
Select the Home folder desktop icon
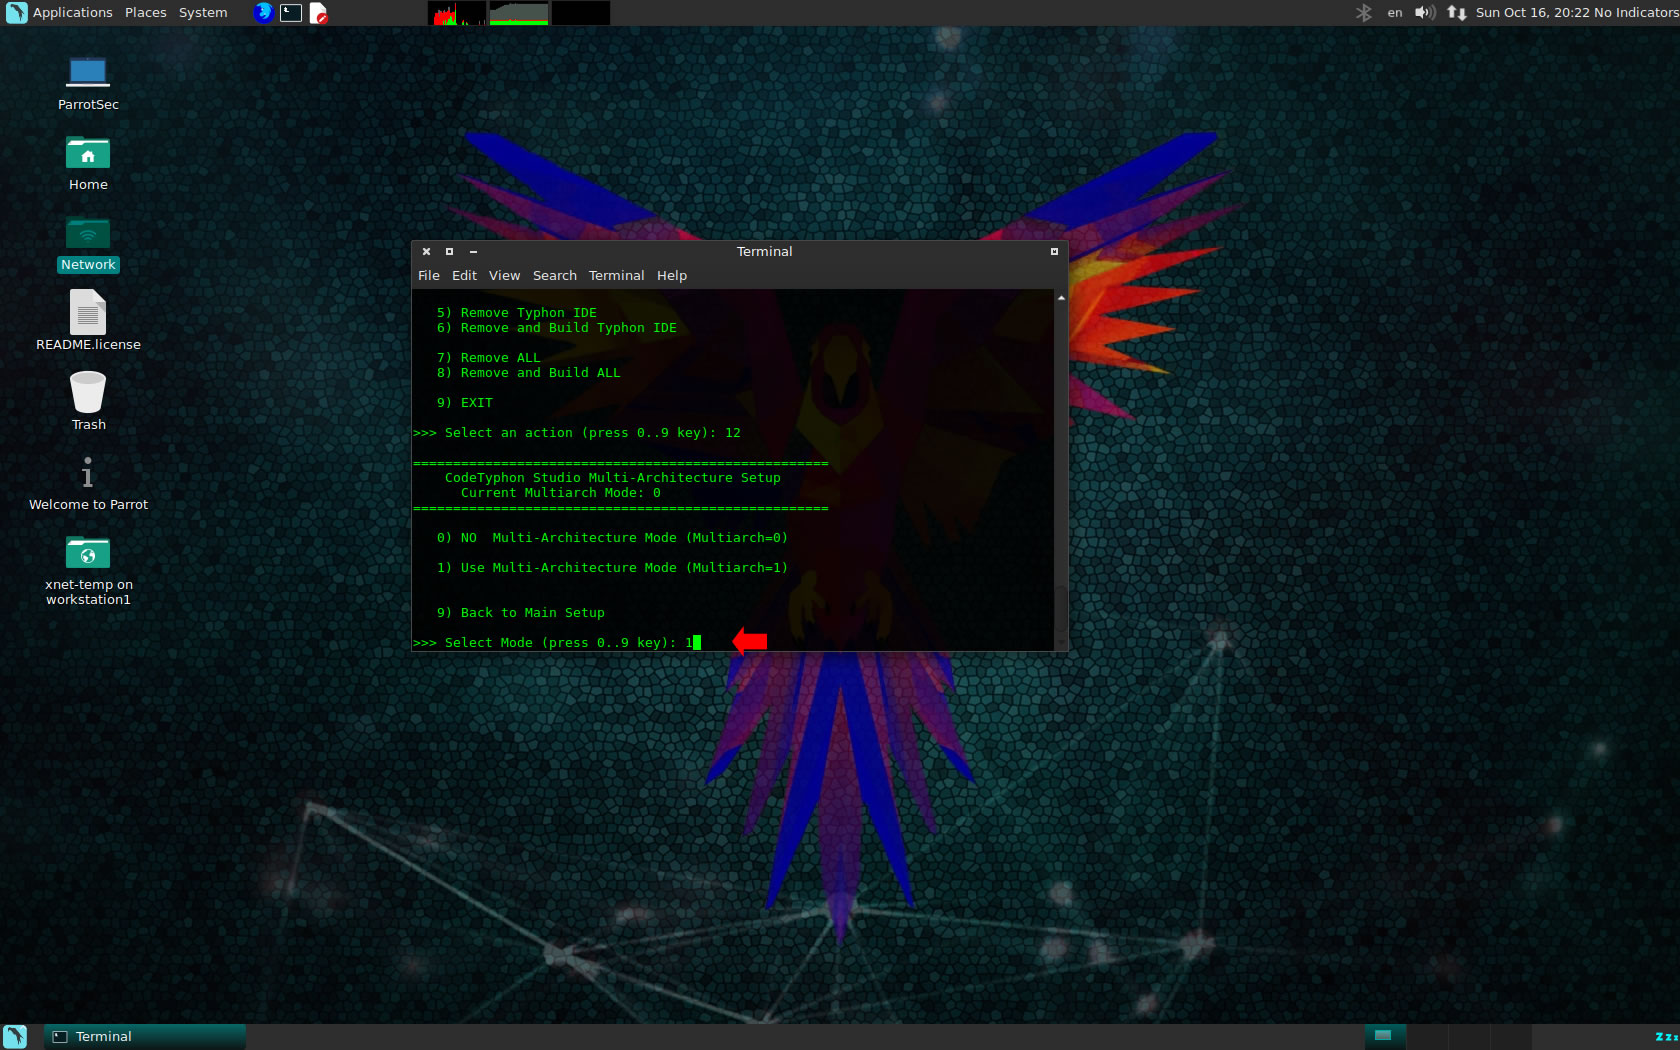pyautogui.click(x=88, y=154)
